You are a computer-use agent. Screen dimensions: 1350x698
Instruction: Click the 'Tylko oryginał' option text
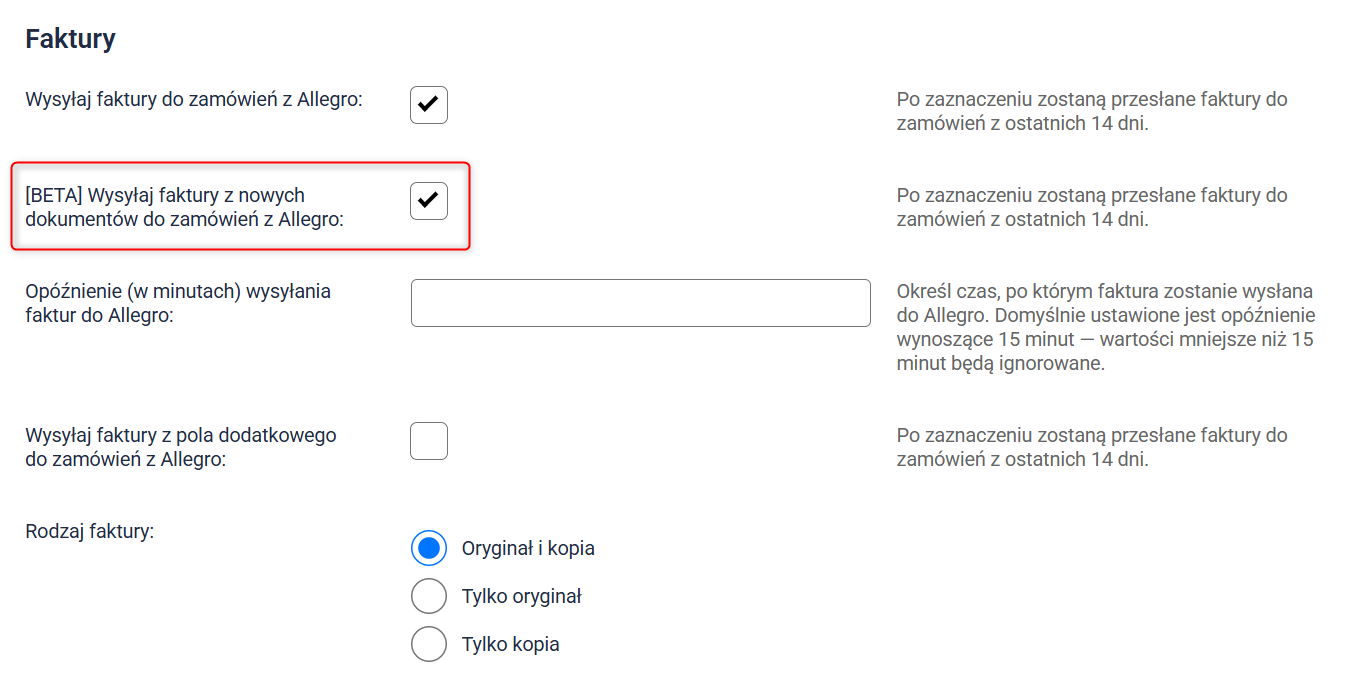(521, 596)
